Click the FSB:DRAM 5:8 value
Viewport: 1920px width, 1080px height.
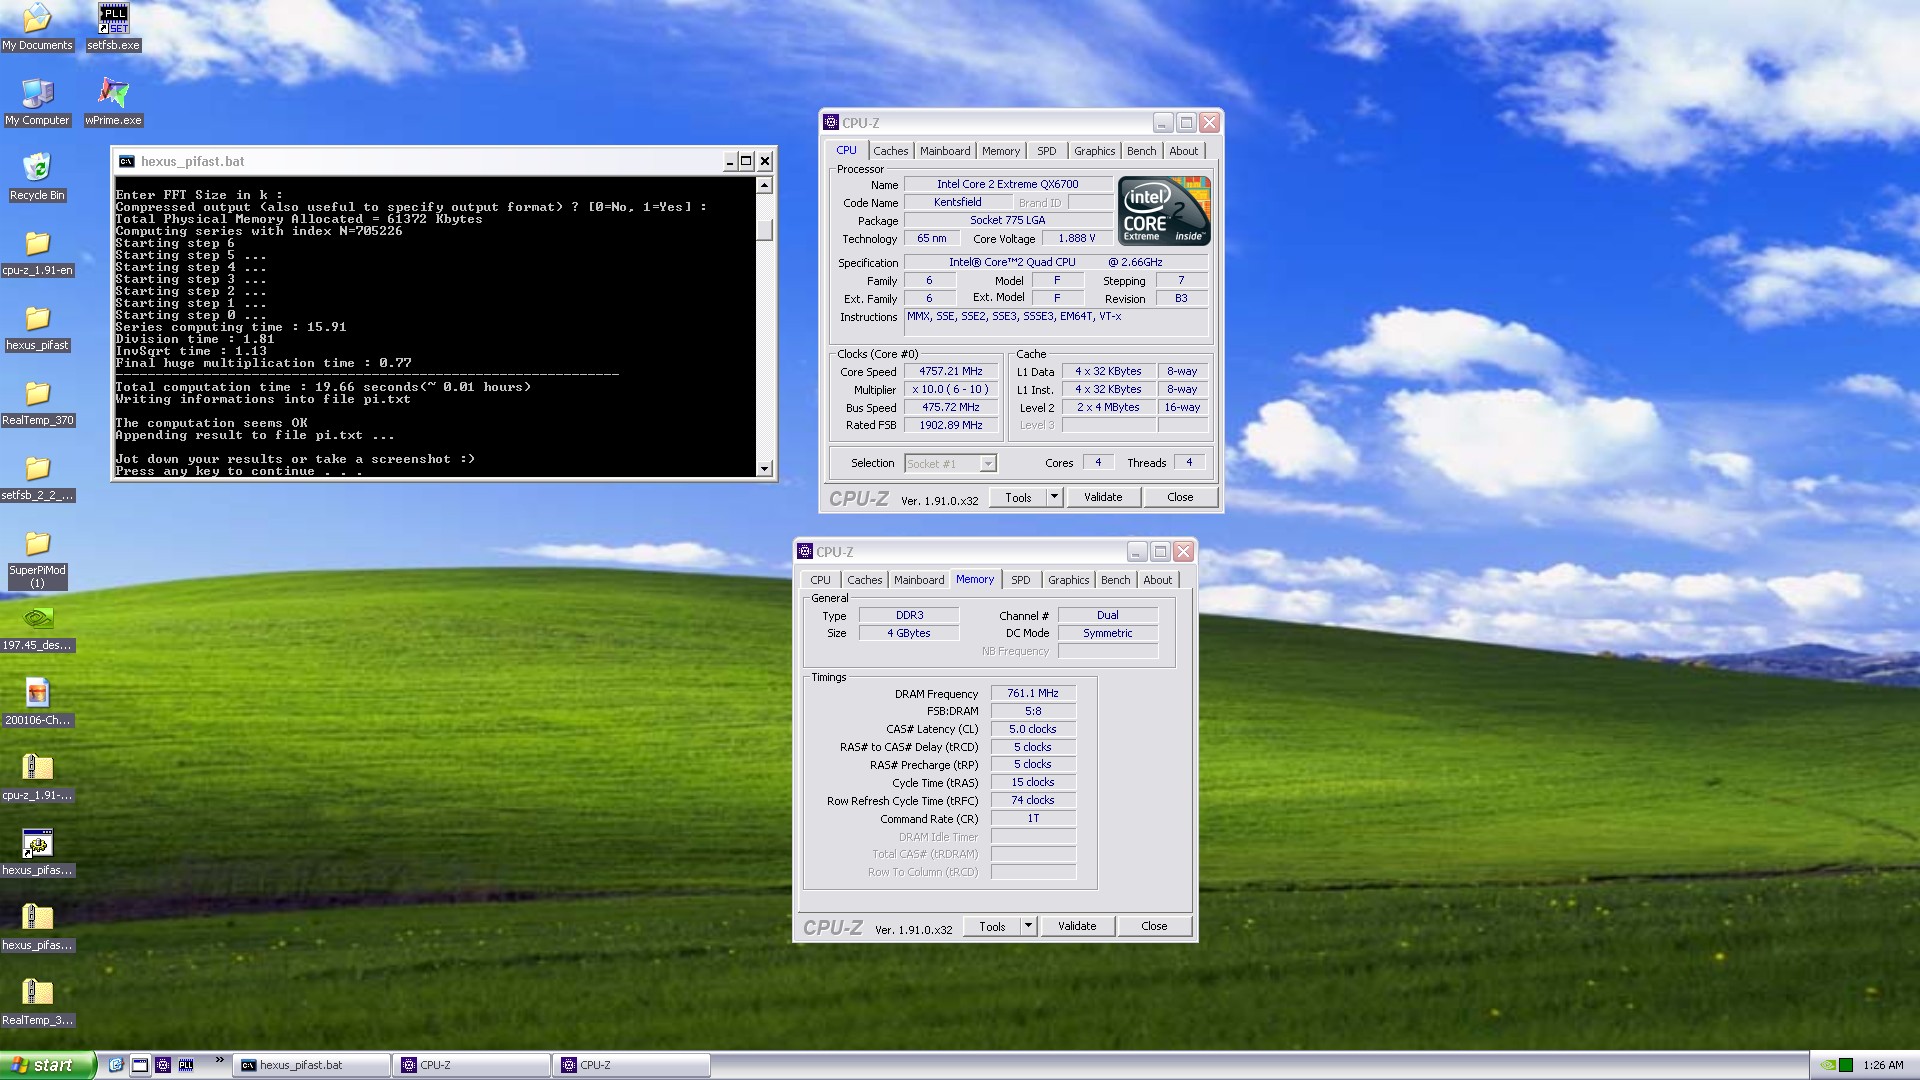point(1032,711)
